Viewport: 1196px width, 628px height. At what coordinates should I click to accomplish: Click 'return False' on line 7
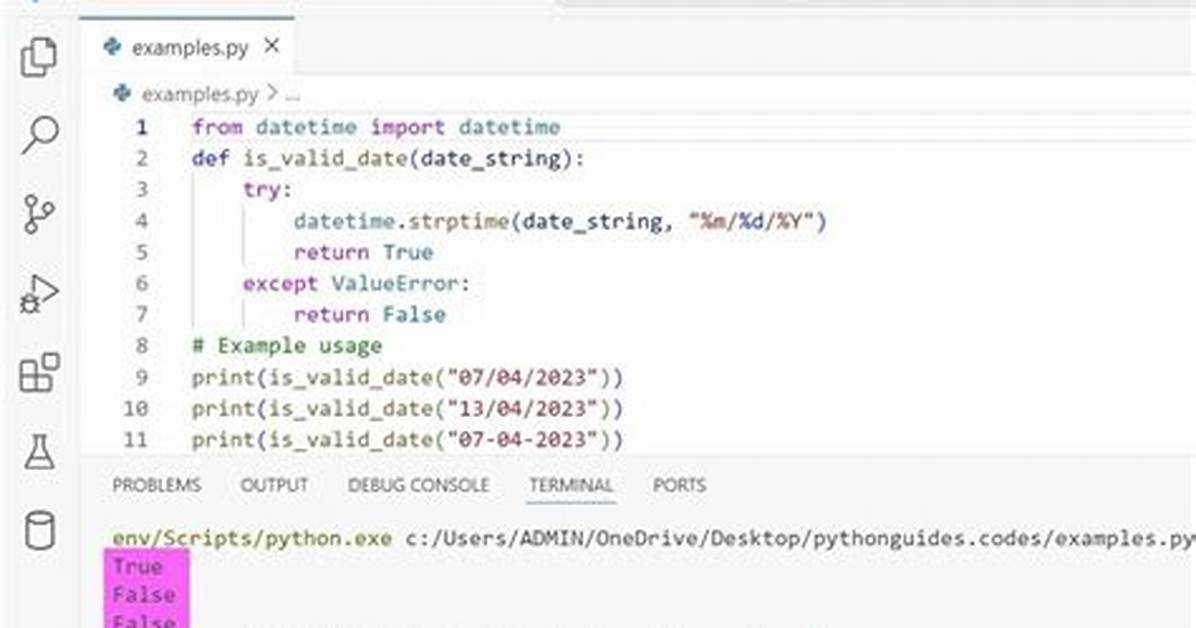point(369,314)
